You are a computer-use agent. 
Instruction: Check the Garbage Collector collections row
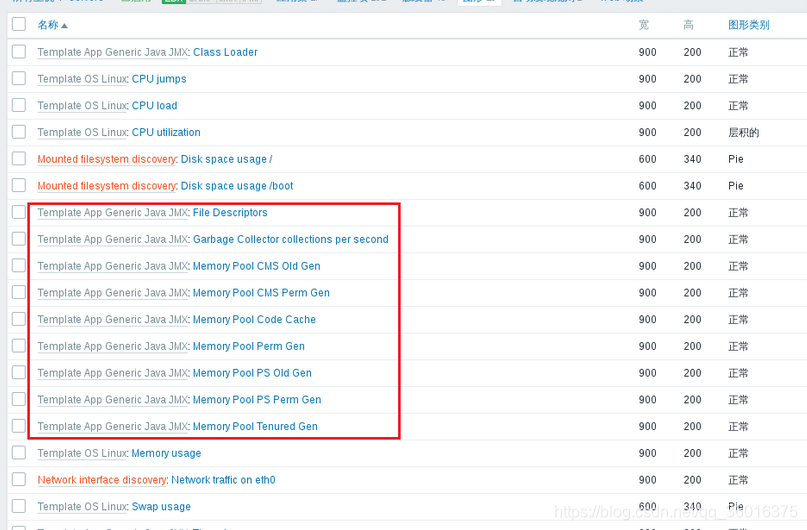(x=19, y=239)
